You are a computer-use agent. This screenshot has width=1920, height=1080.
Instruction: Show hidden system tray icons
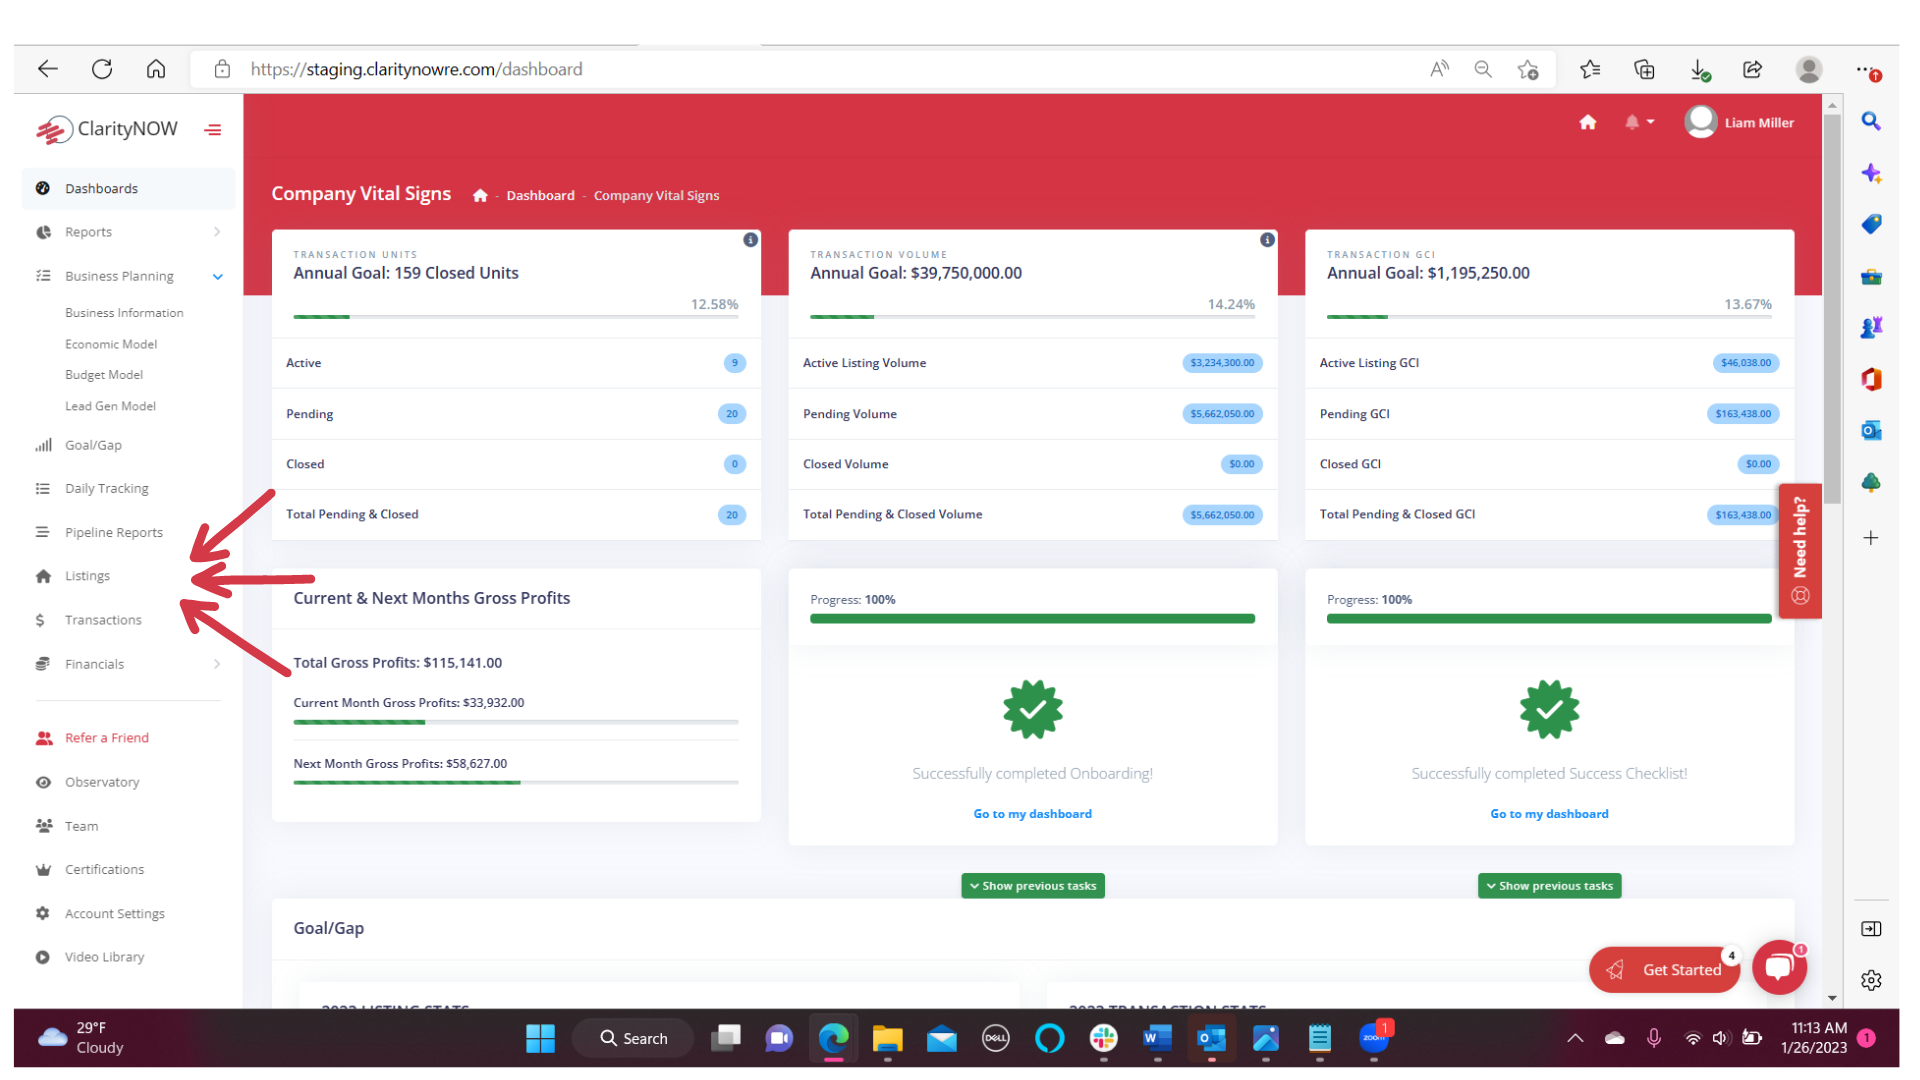(1575, 1038)
